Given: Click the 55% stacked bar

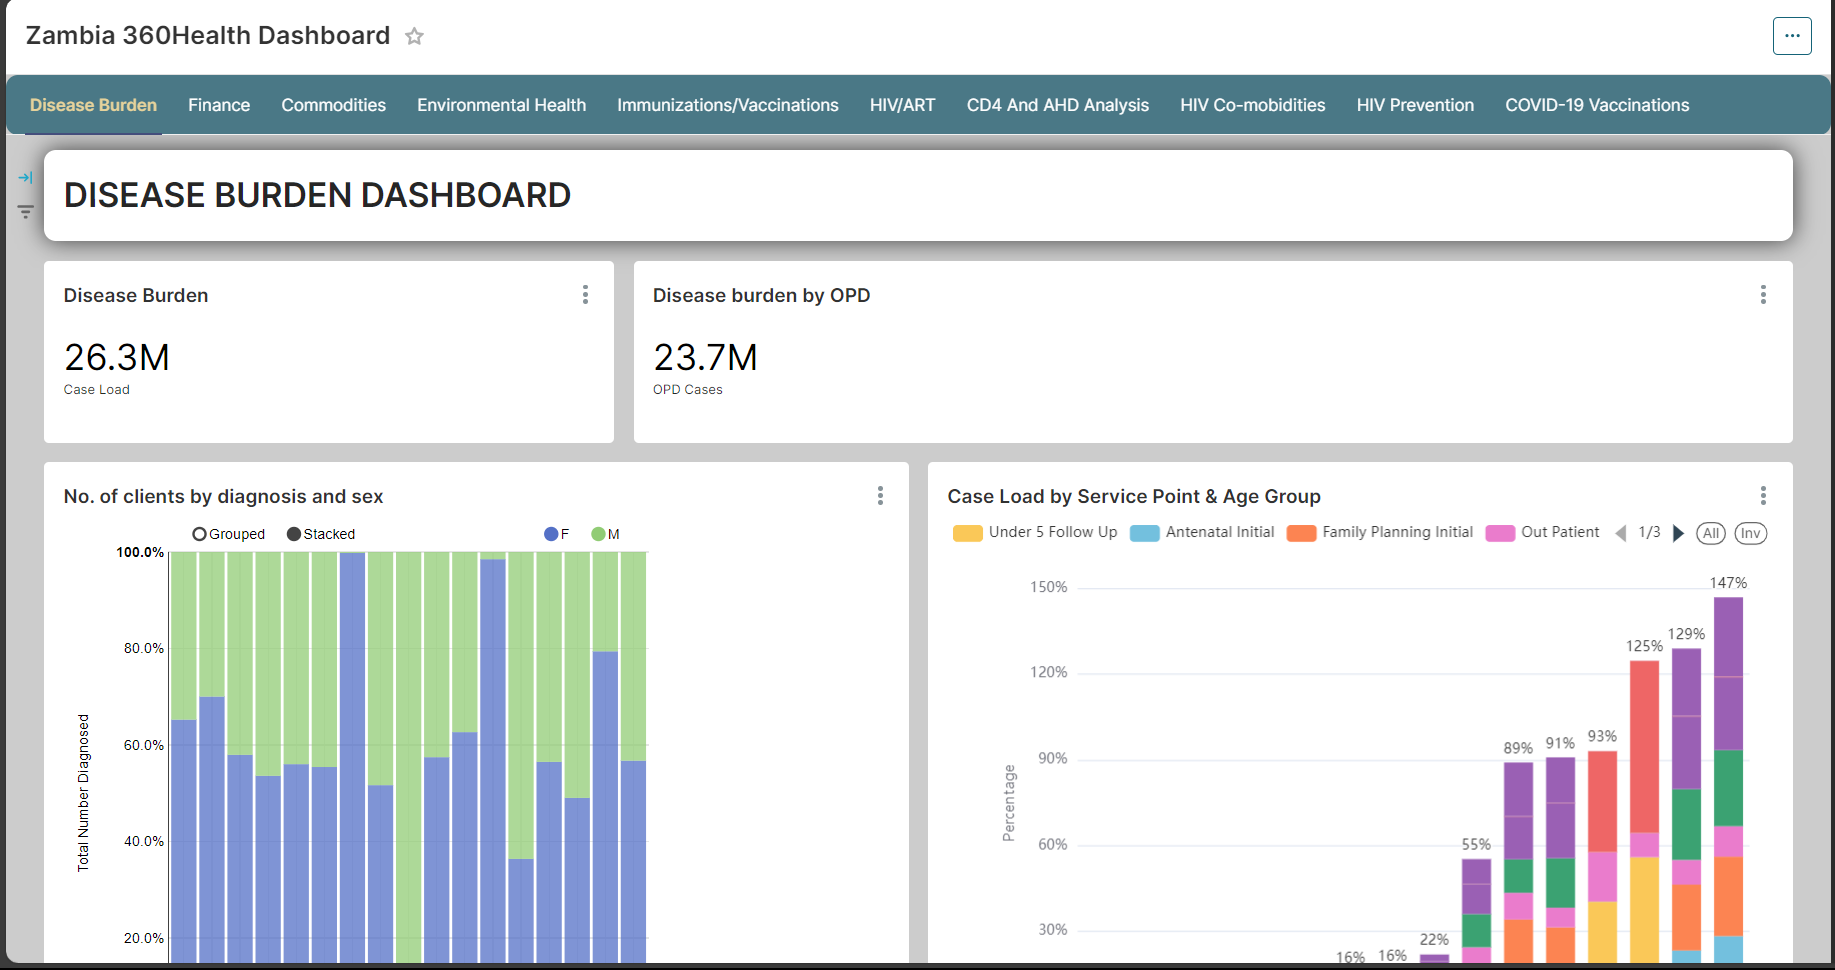Looking at the screenshot, I should click(x=1476, y=911).
